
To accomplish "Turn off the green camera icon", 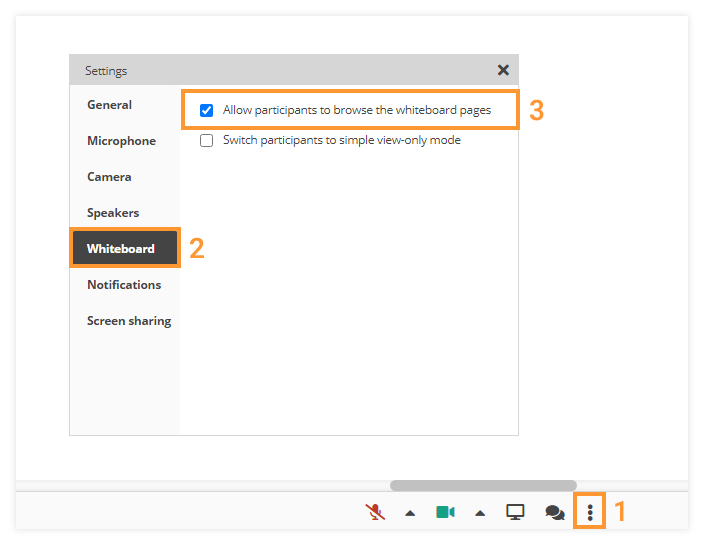I will pos(445,512).
